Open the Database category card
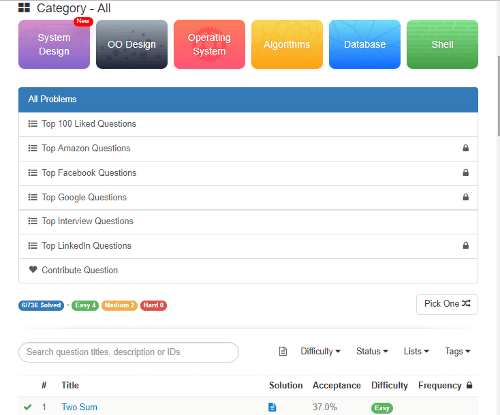This screenshot has width=500, height=415. [x=365, y=44]
